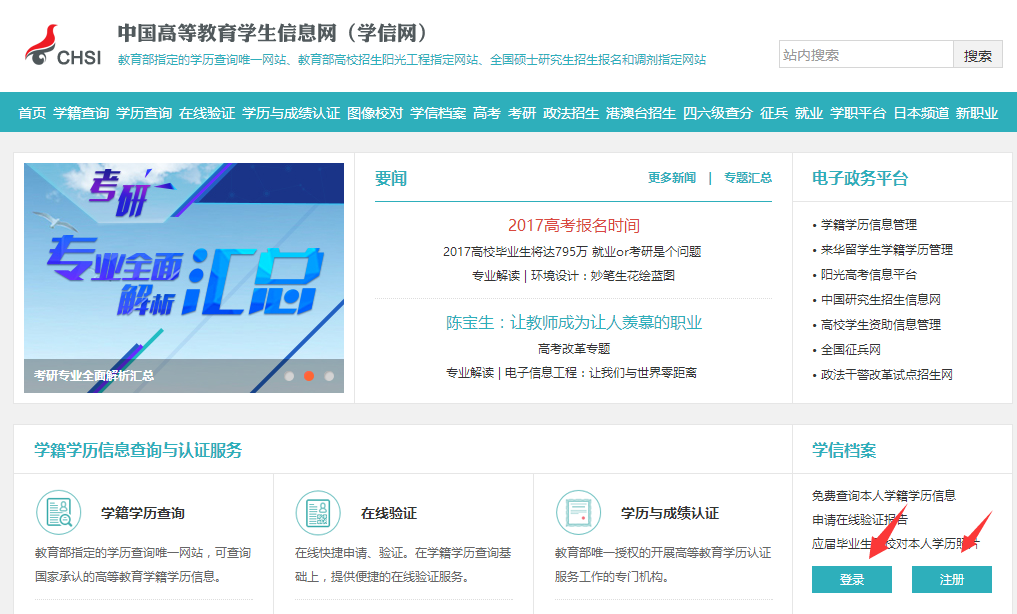Open the 新职业 navigation item
The height and width of the screenshot is (614, 1017).
(x=977, y=113)
